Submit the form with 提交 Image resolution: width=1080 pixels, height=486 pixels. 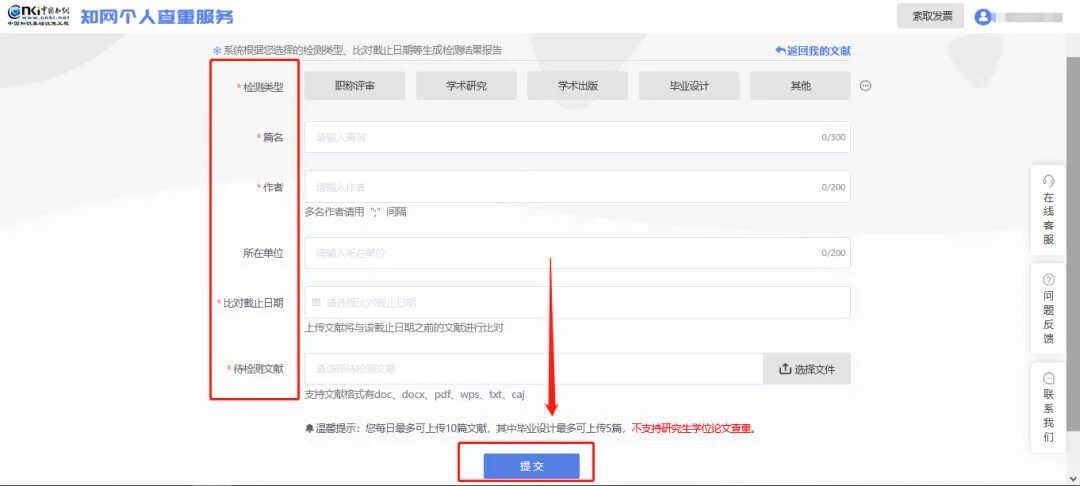(532, 466)
